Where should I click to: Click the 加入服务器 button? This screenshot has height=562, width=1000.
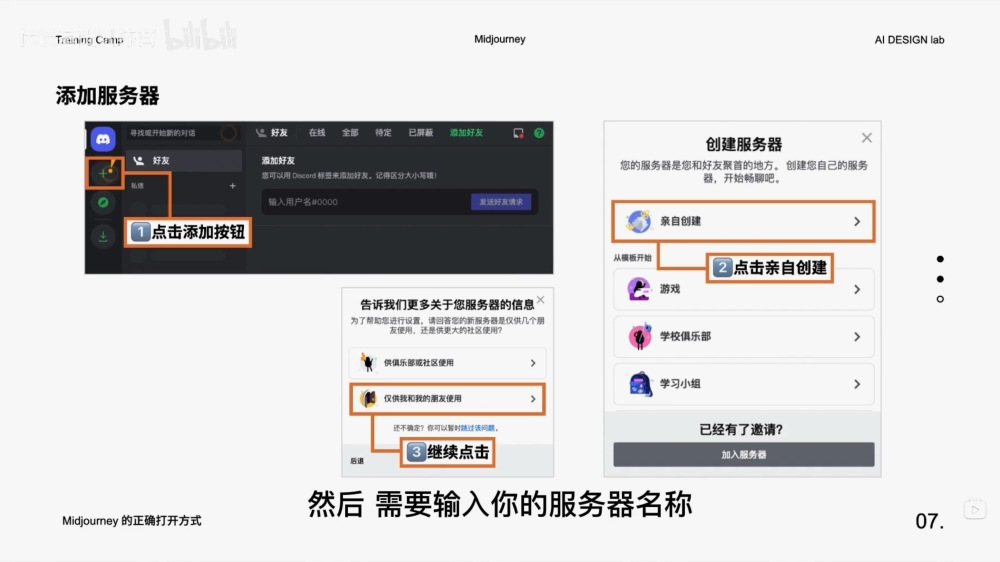pyautogui.click(x=744, y=455)
